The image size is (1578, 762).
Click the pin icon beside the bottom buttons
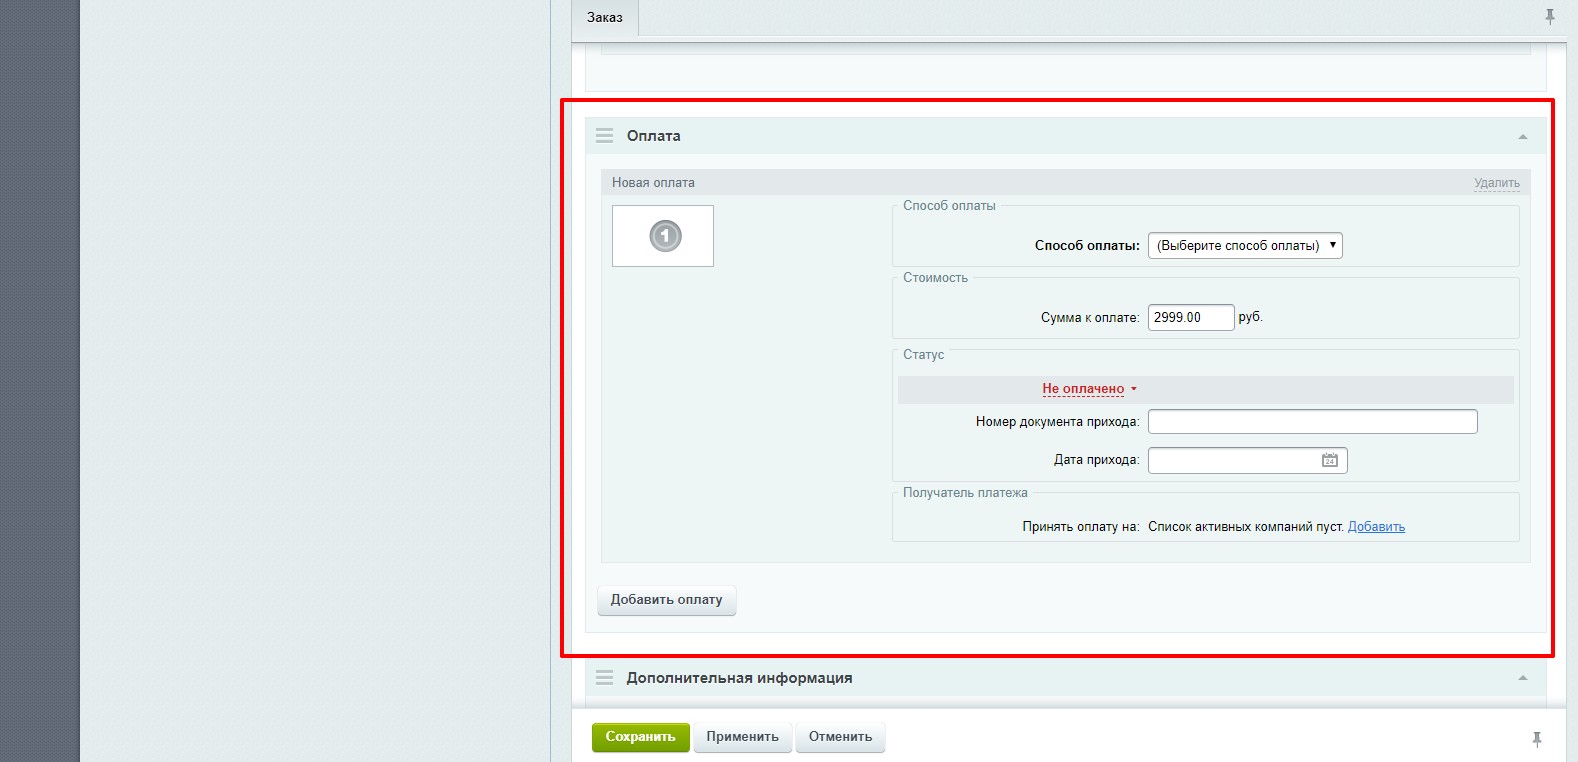click(1537, 739)
